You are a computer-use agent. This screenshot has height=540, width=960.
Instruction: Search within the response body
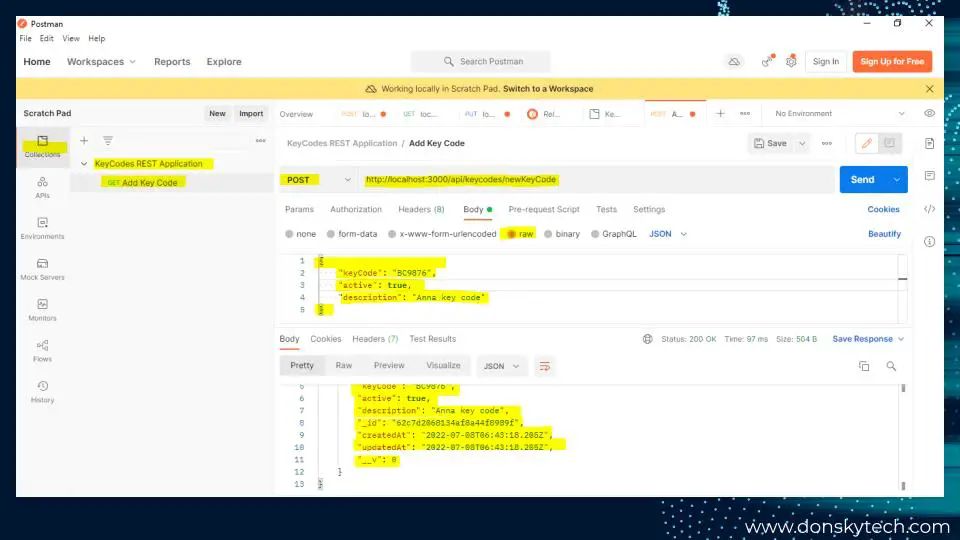coord(891,366)
